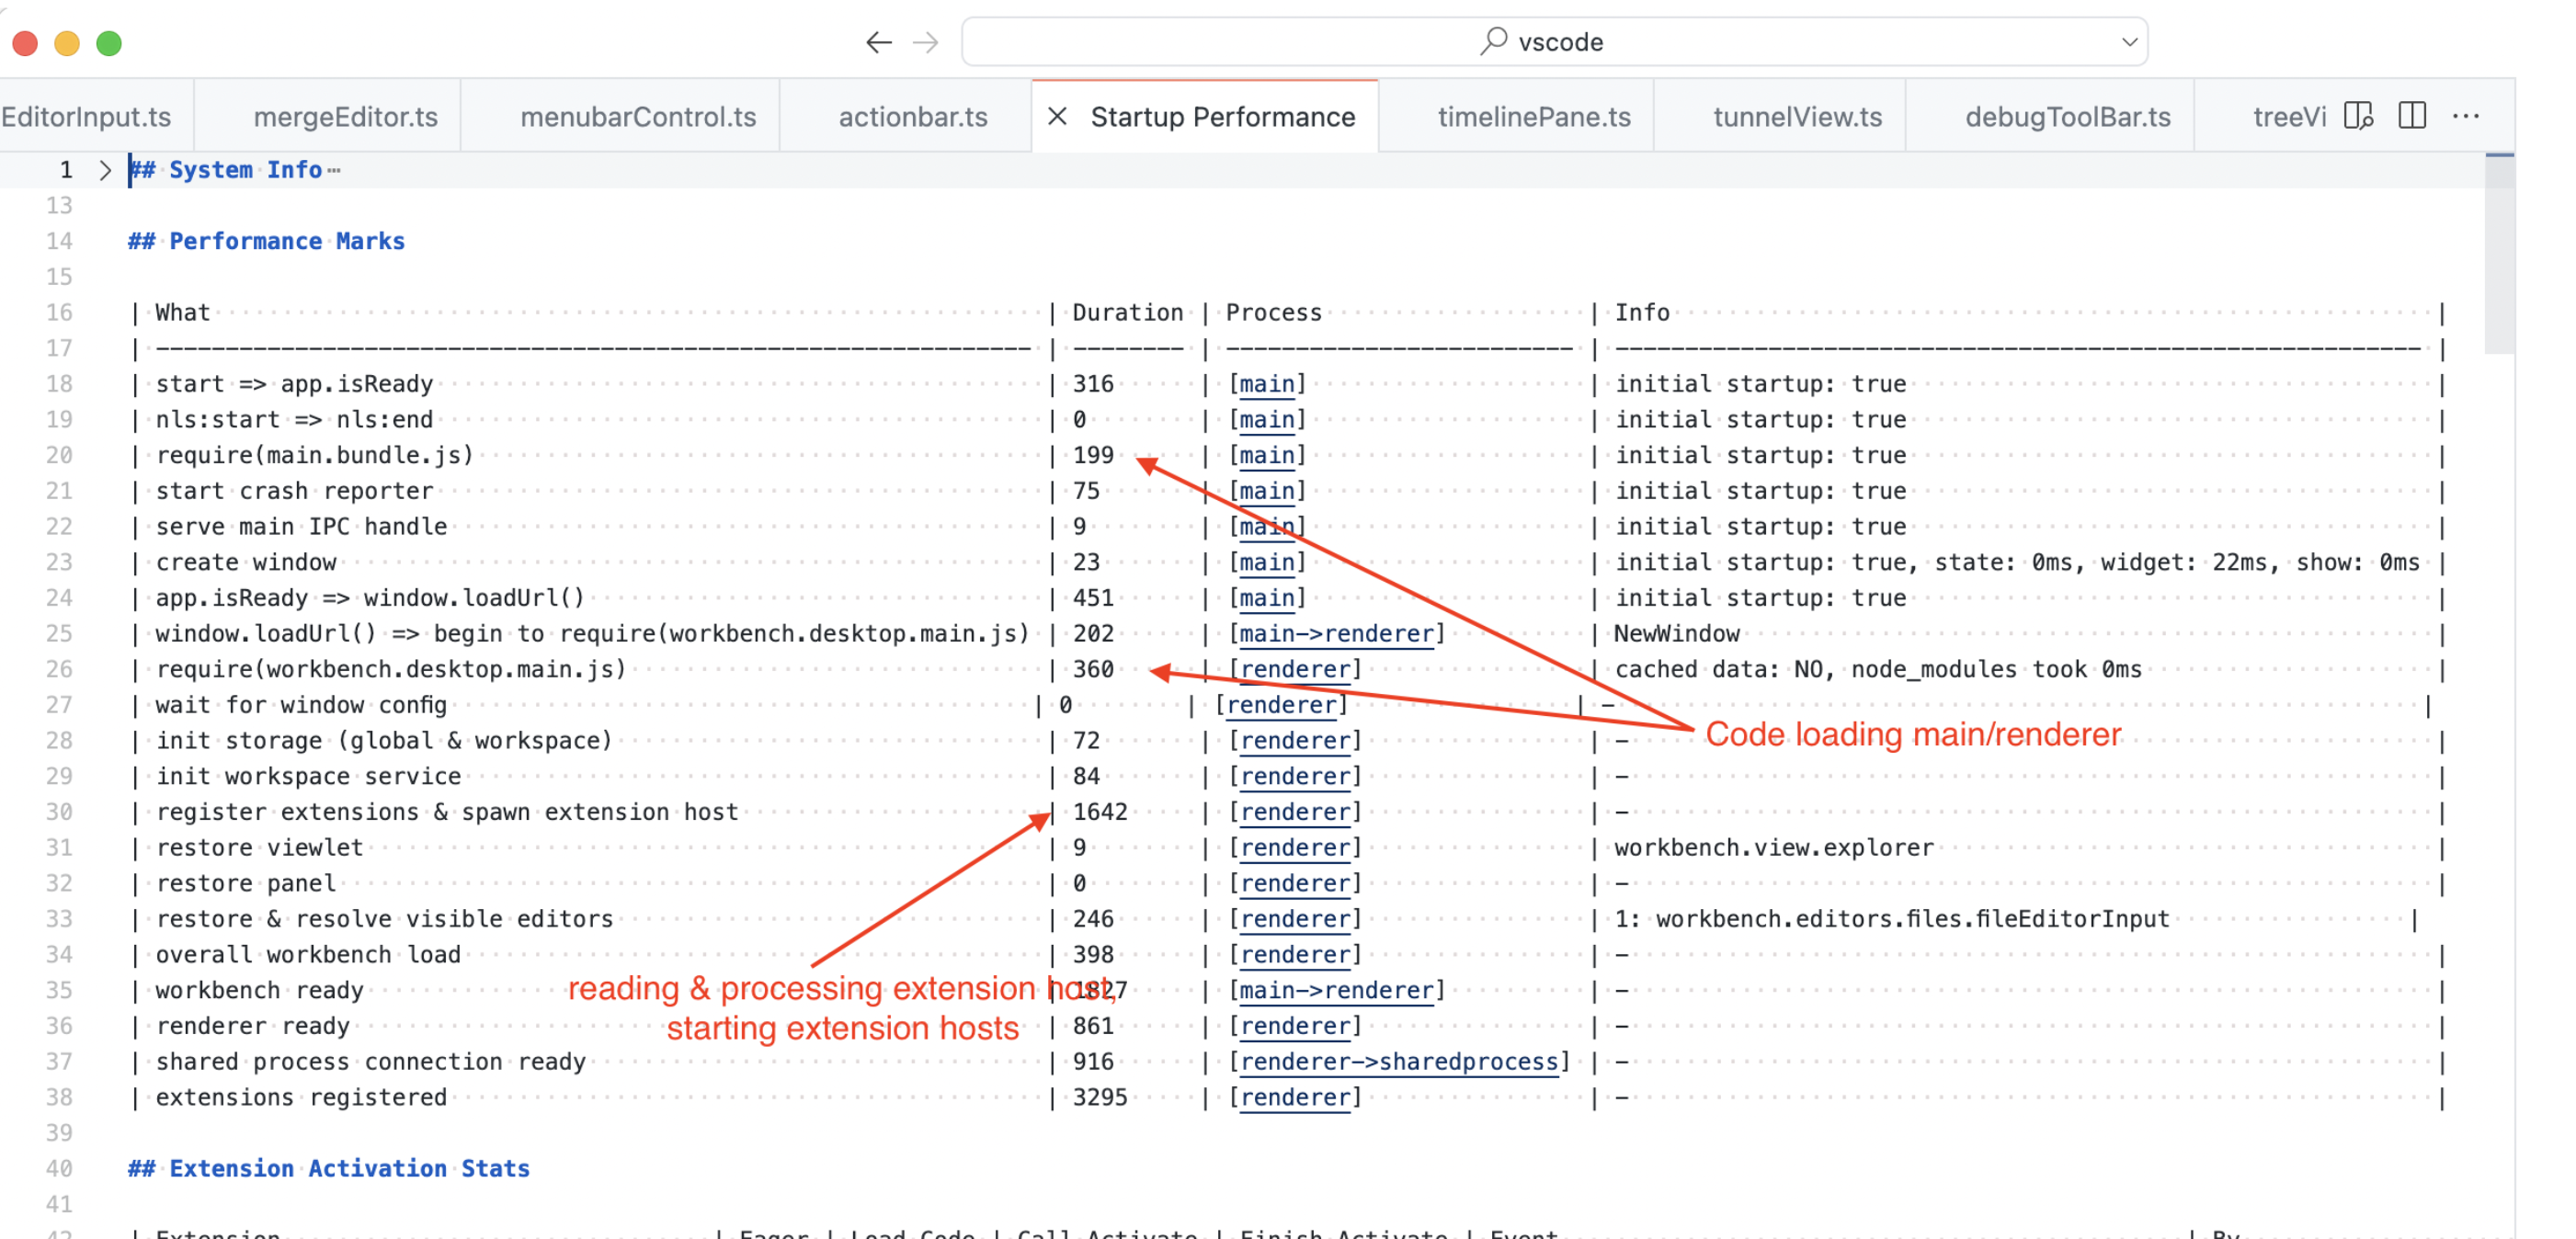Close the Startup Performance tab
This screenshot has height=1239, width=2576.
tap(1057, 116)
